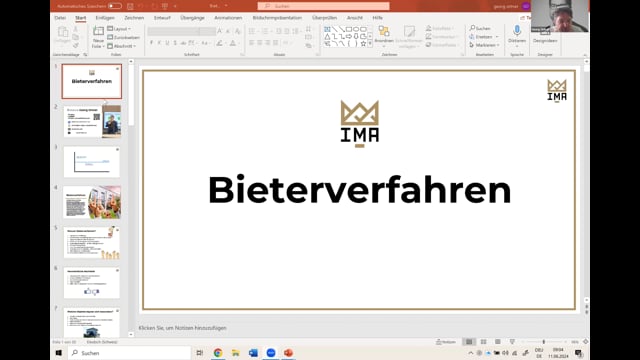
Task: Switch to the Bildschirmpräsentation tab
Action: (x=277, y=18)
